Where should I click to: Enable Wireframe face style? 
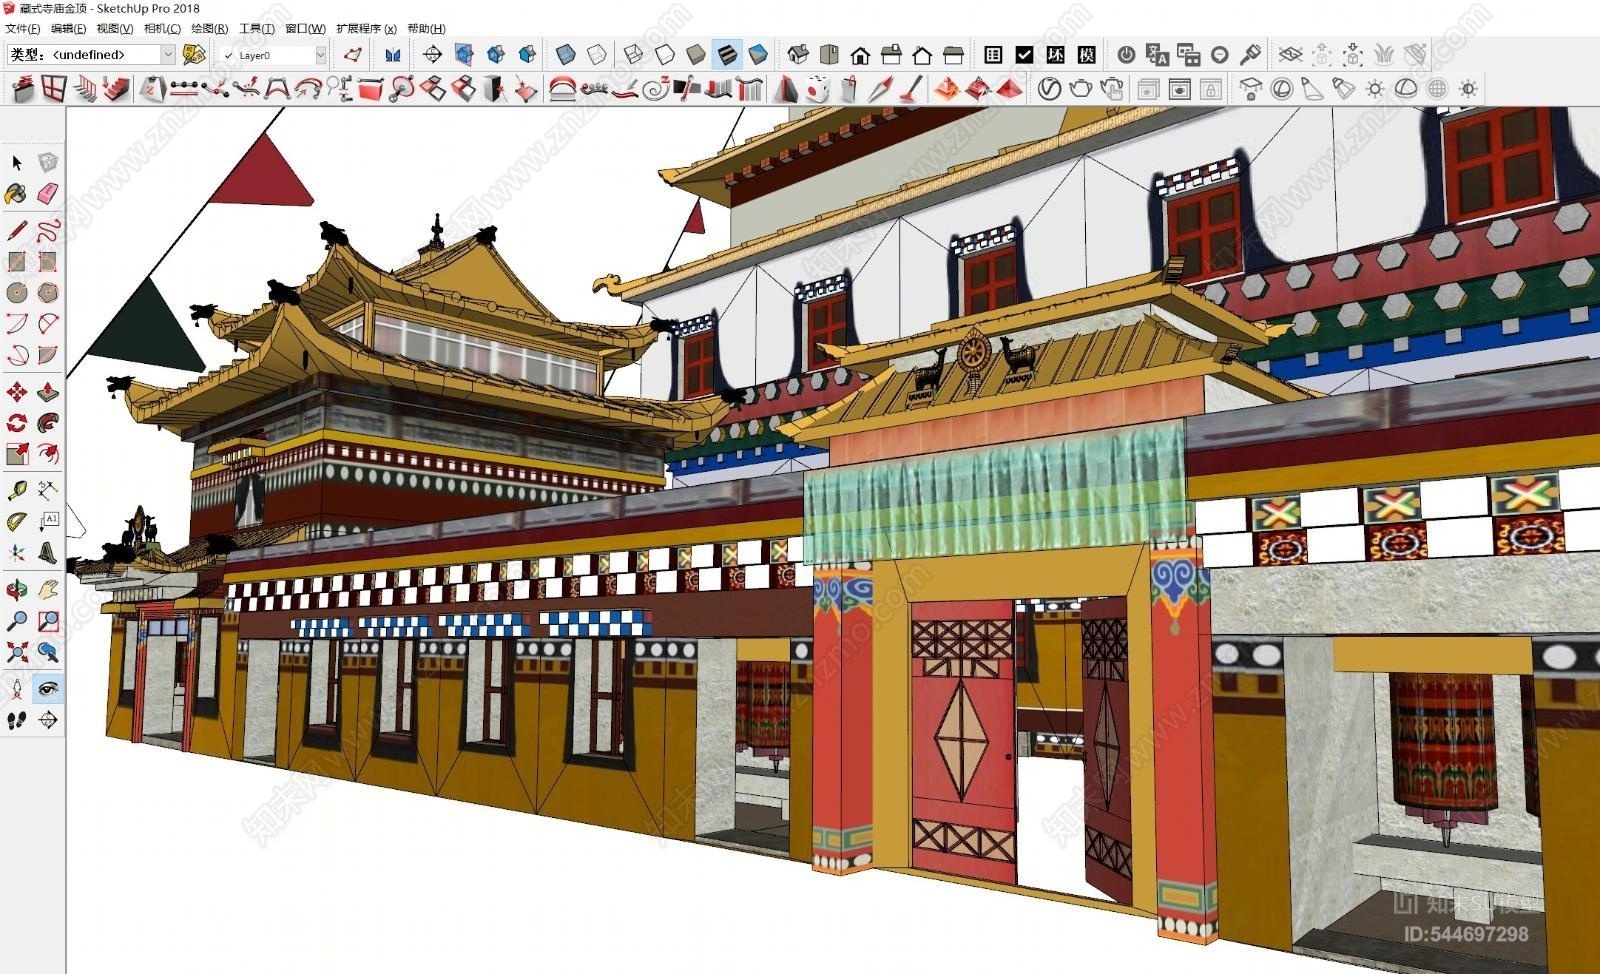click(x=633, y=54)
